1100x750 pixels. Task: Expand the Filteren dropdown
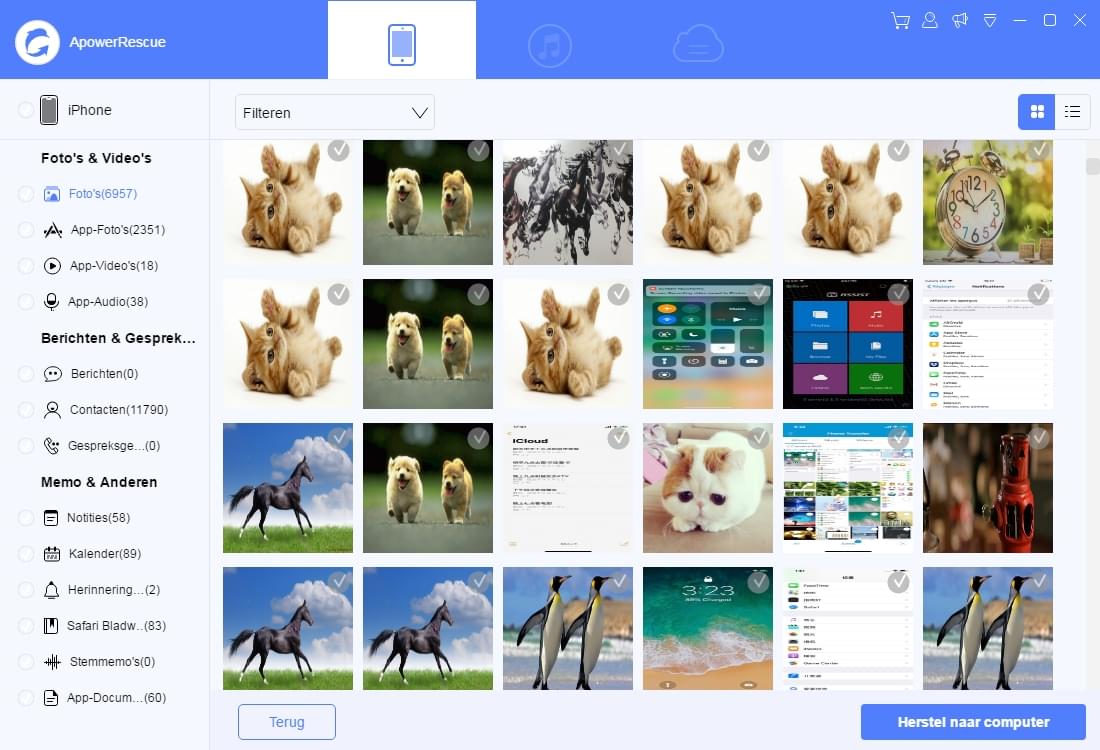(x=334, y=113)
